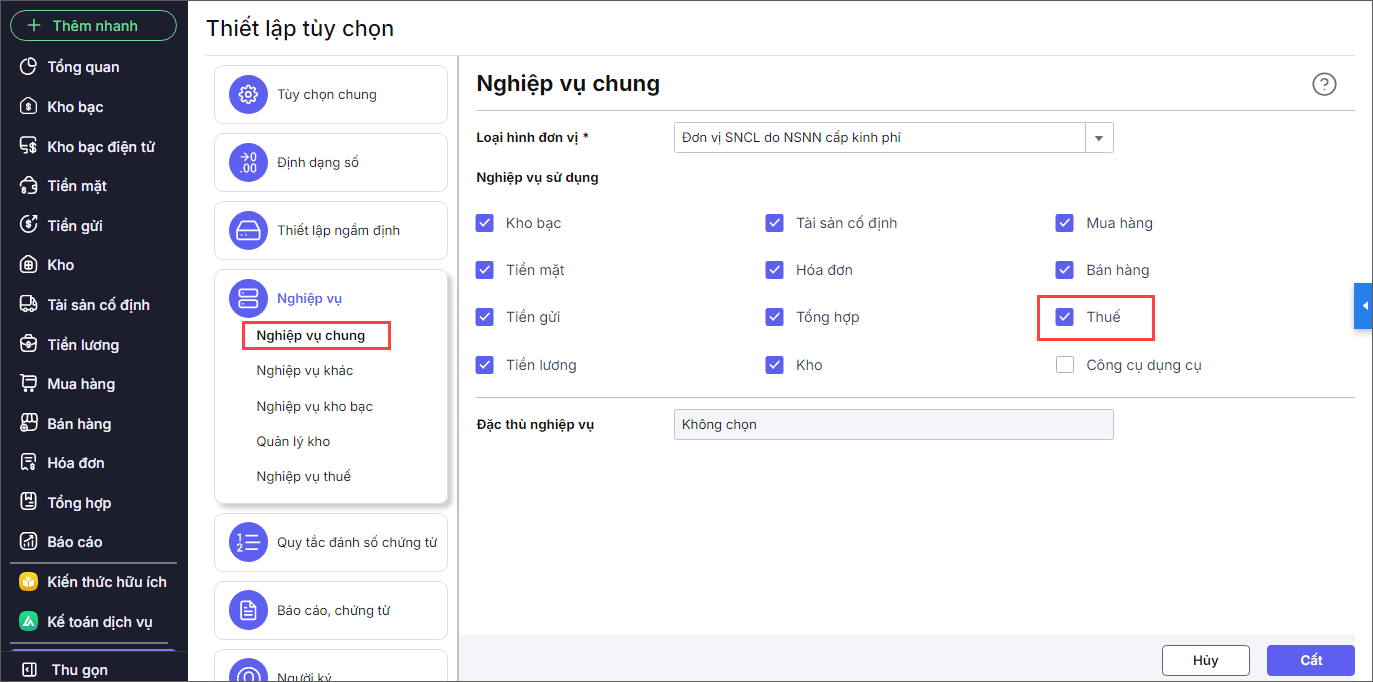Click the Kiến thức hữu ích yellow icon

[29, 582]
